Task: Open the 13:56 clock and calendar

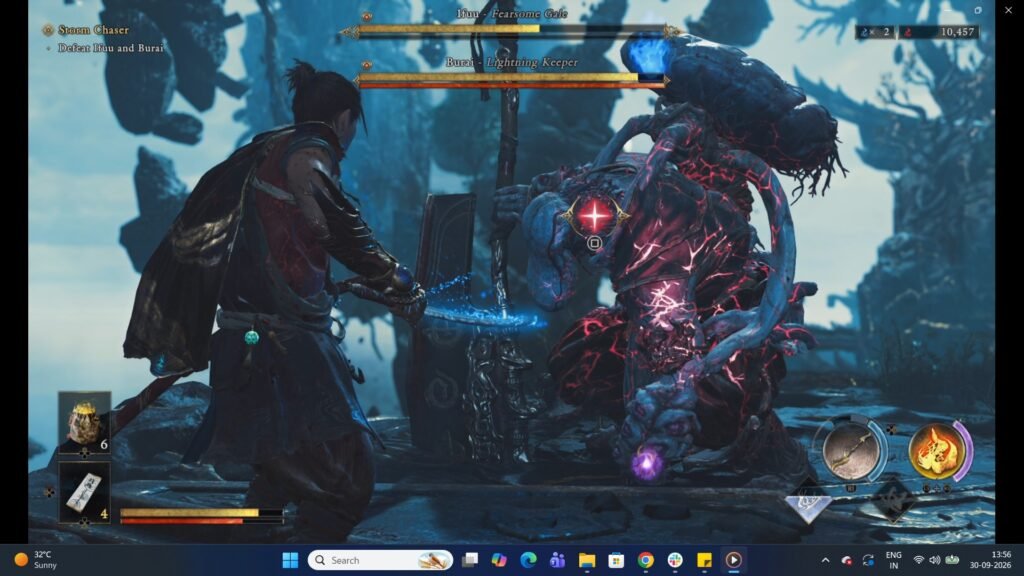Action: click(x=990, y=560)
